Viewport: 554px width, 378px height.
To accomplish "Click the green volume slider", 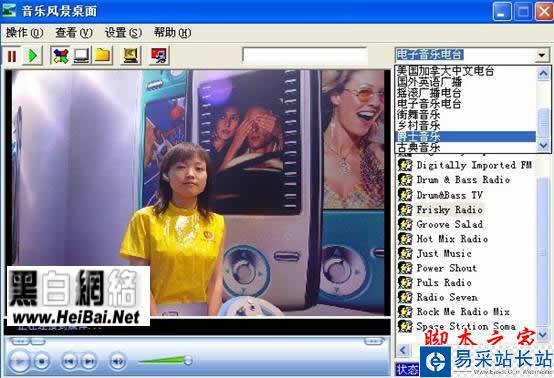I will pos(165,360).
